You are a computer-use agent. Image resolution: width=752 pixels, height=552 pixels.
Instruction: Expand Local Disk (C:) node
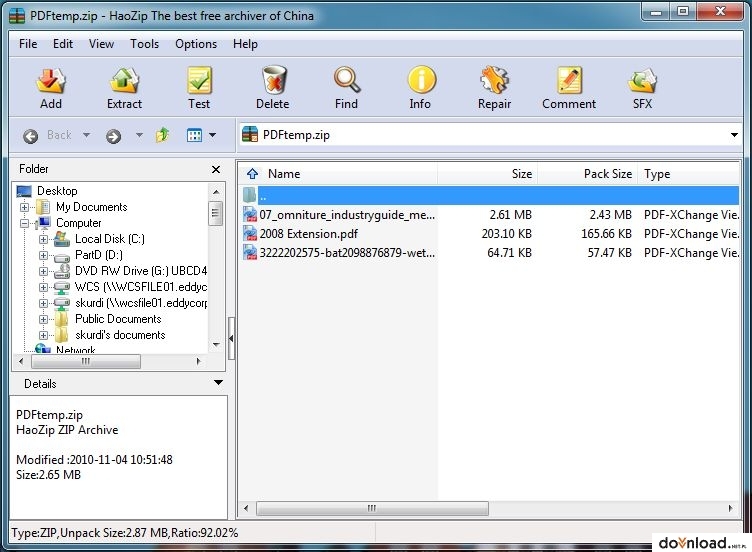click(x=44, y=239)
